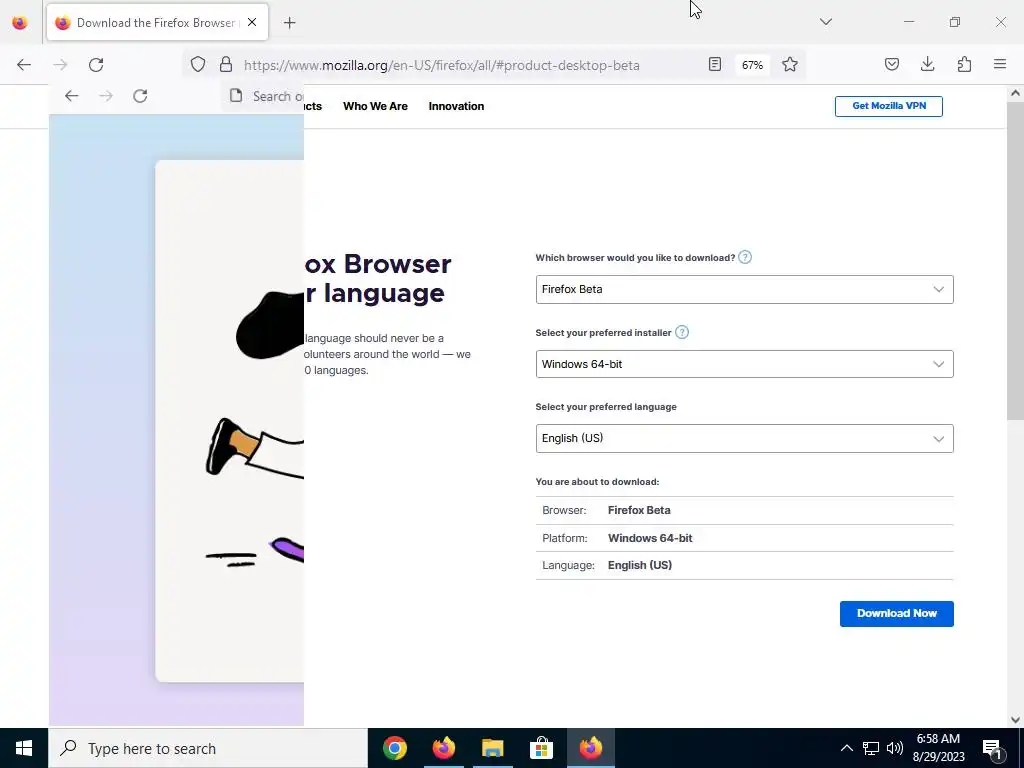Click the Browser: Firefox Beta summary row
This screenshot has height=768, width=1024.
[x=744, y=511]
